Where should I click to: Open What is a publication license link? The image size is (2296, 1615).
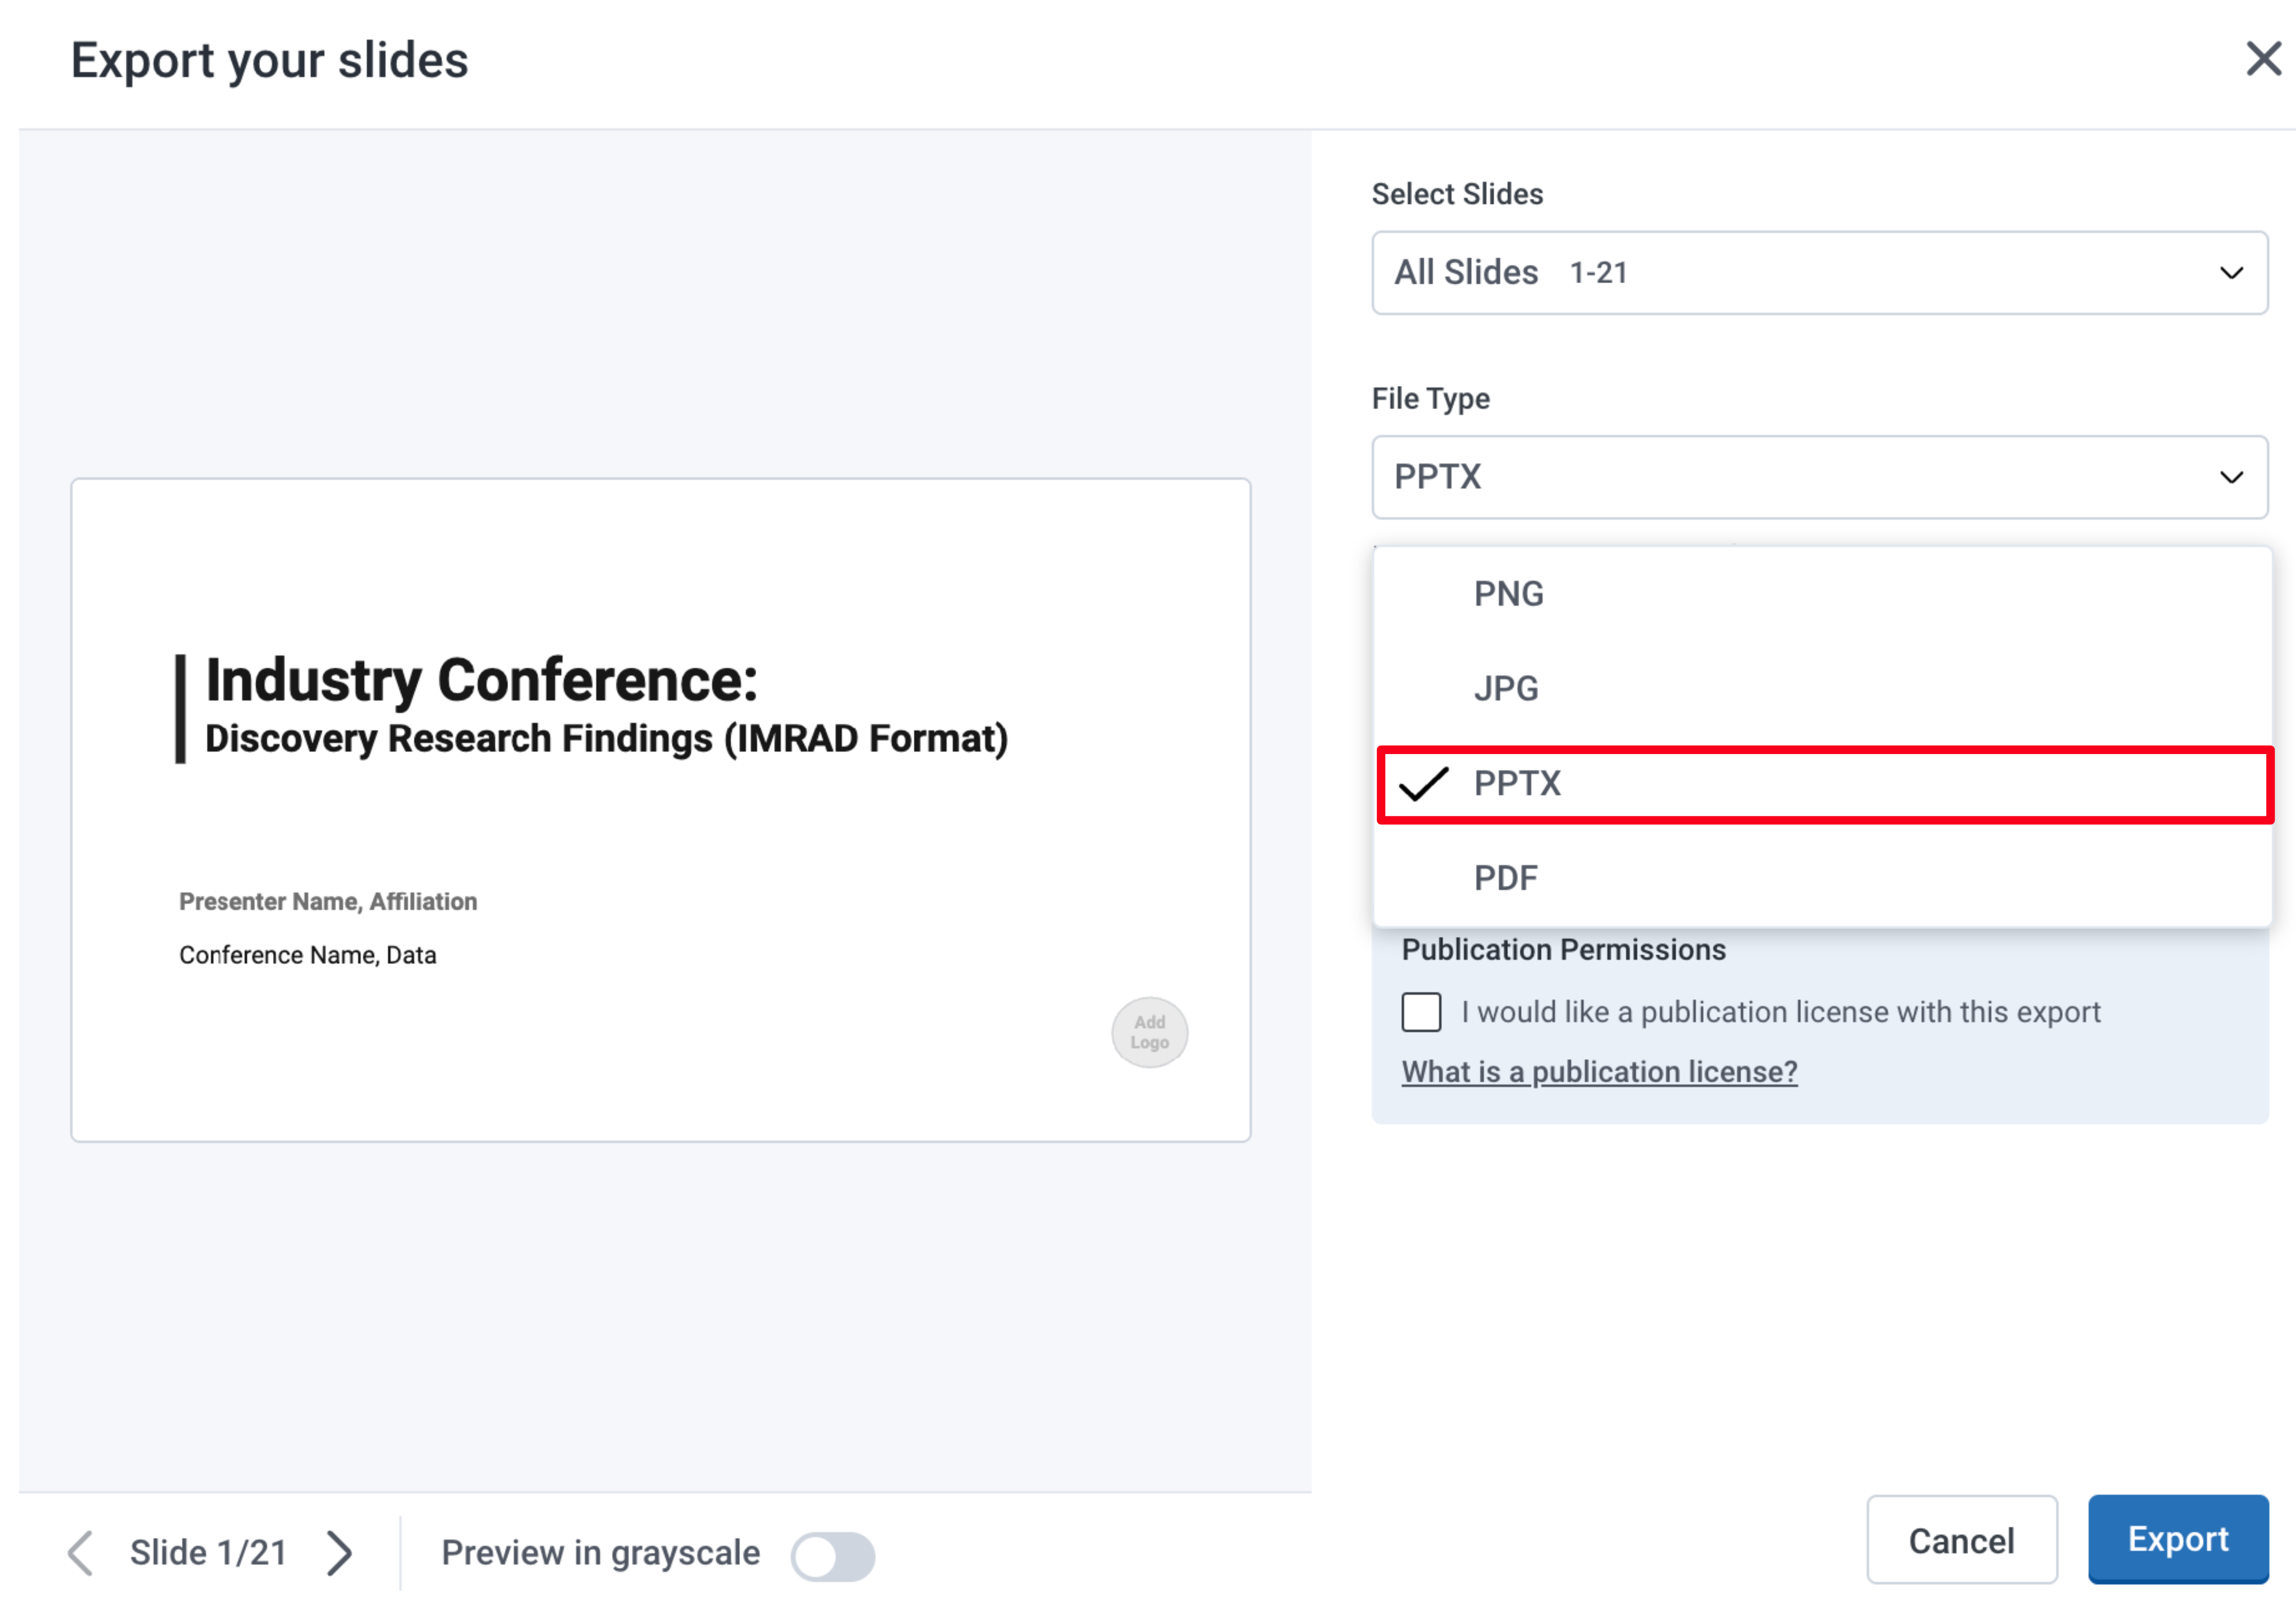click(1599, 1072)
